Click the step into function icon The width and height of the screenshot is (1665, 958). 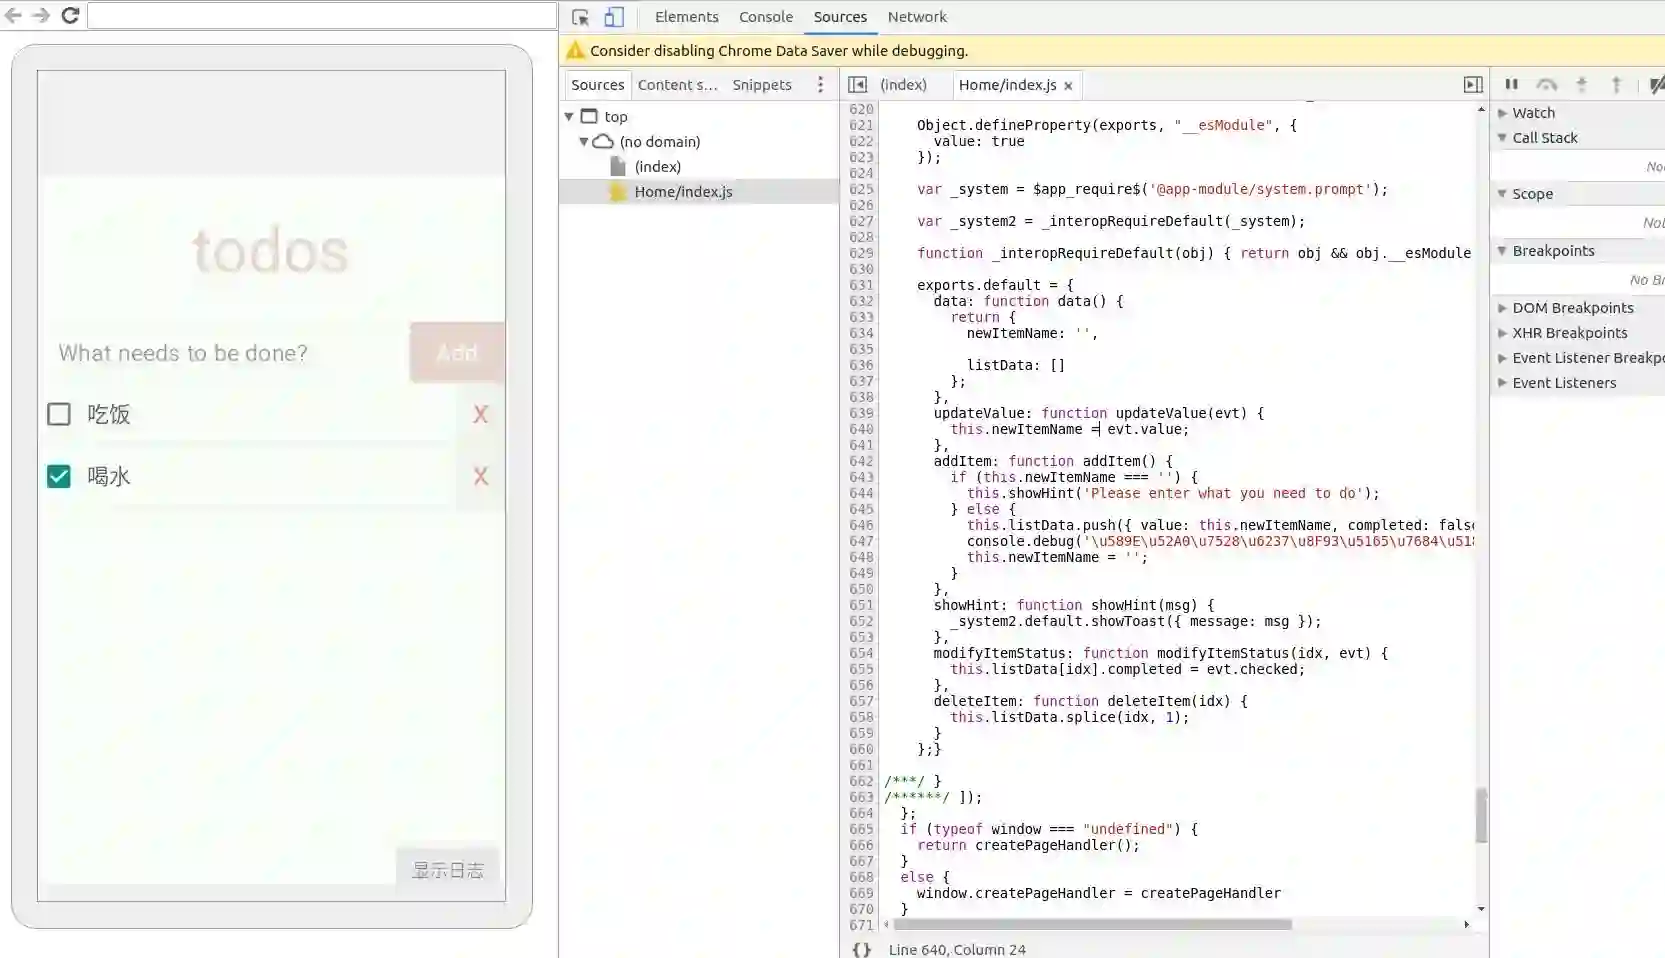[x=1581, y=85]
